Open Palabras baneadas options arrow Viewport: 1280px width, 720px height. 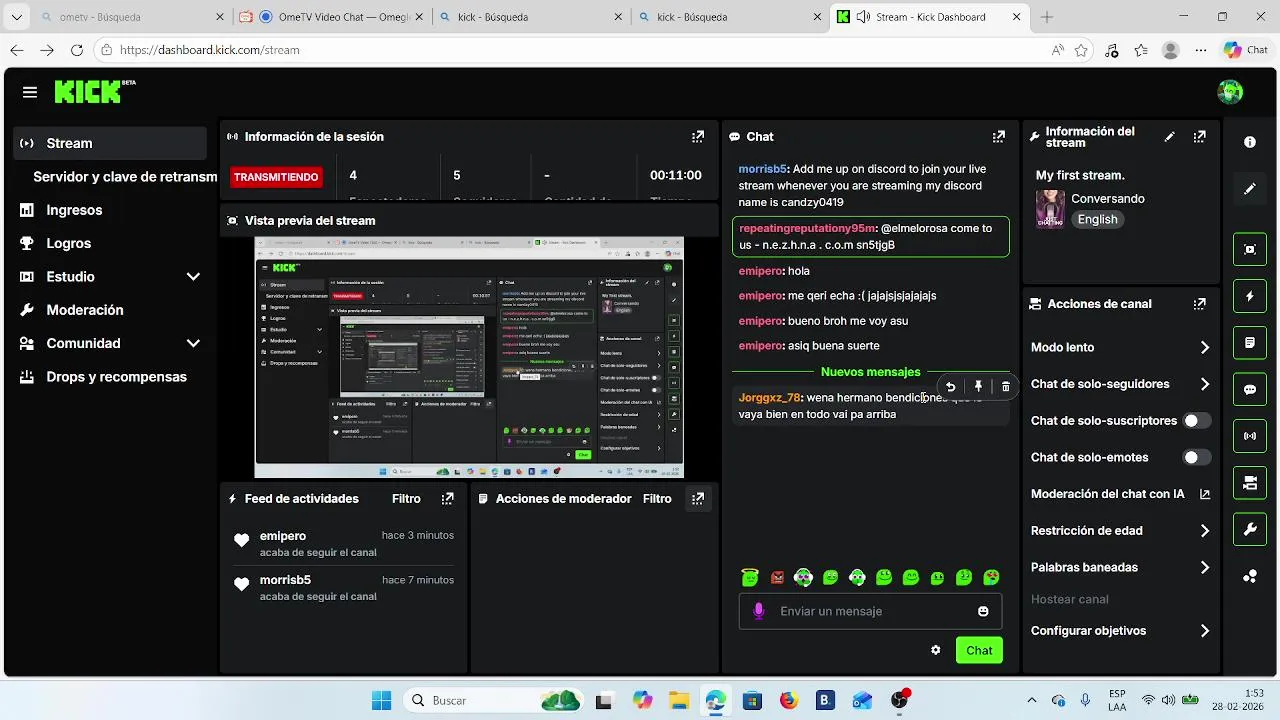[1205, 568]
